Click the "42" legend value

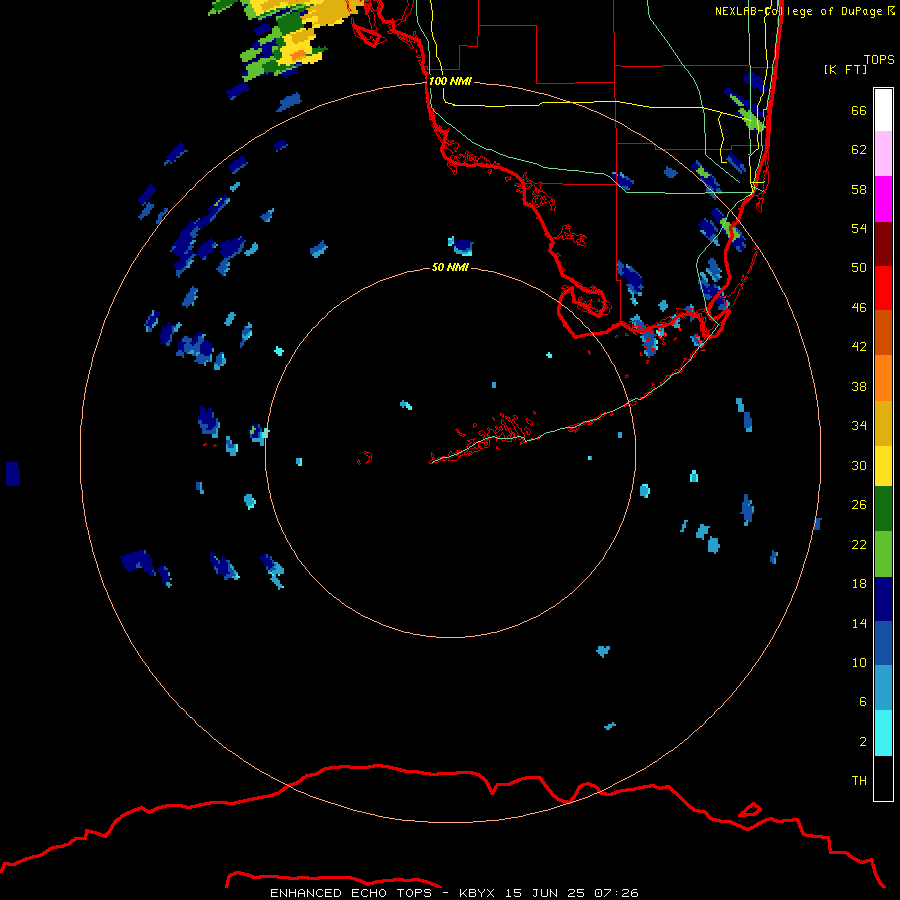coord(859,347)
